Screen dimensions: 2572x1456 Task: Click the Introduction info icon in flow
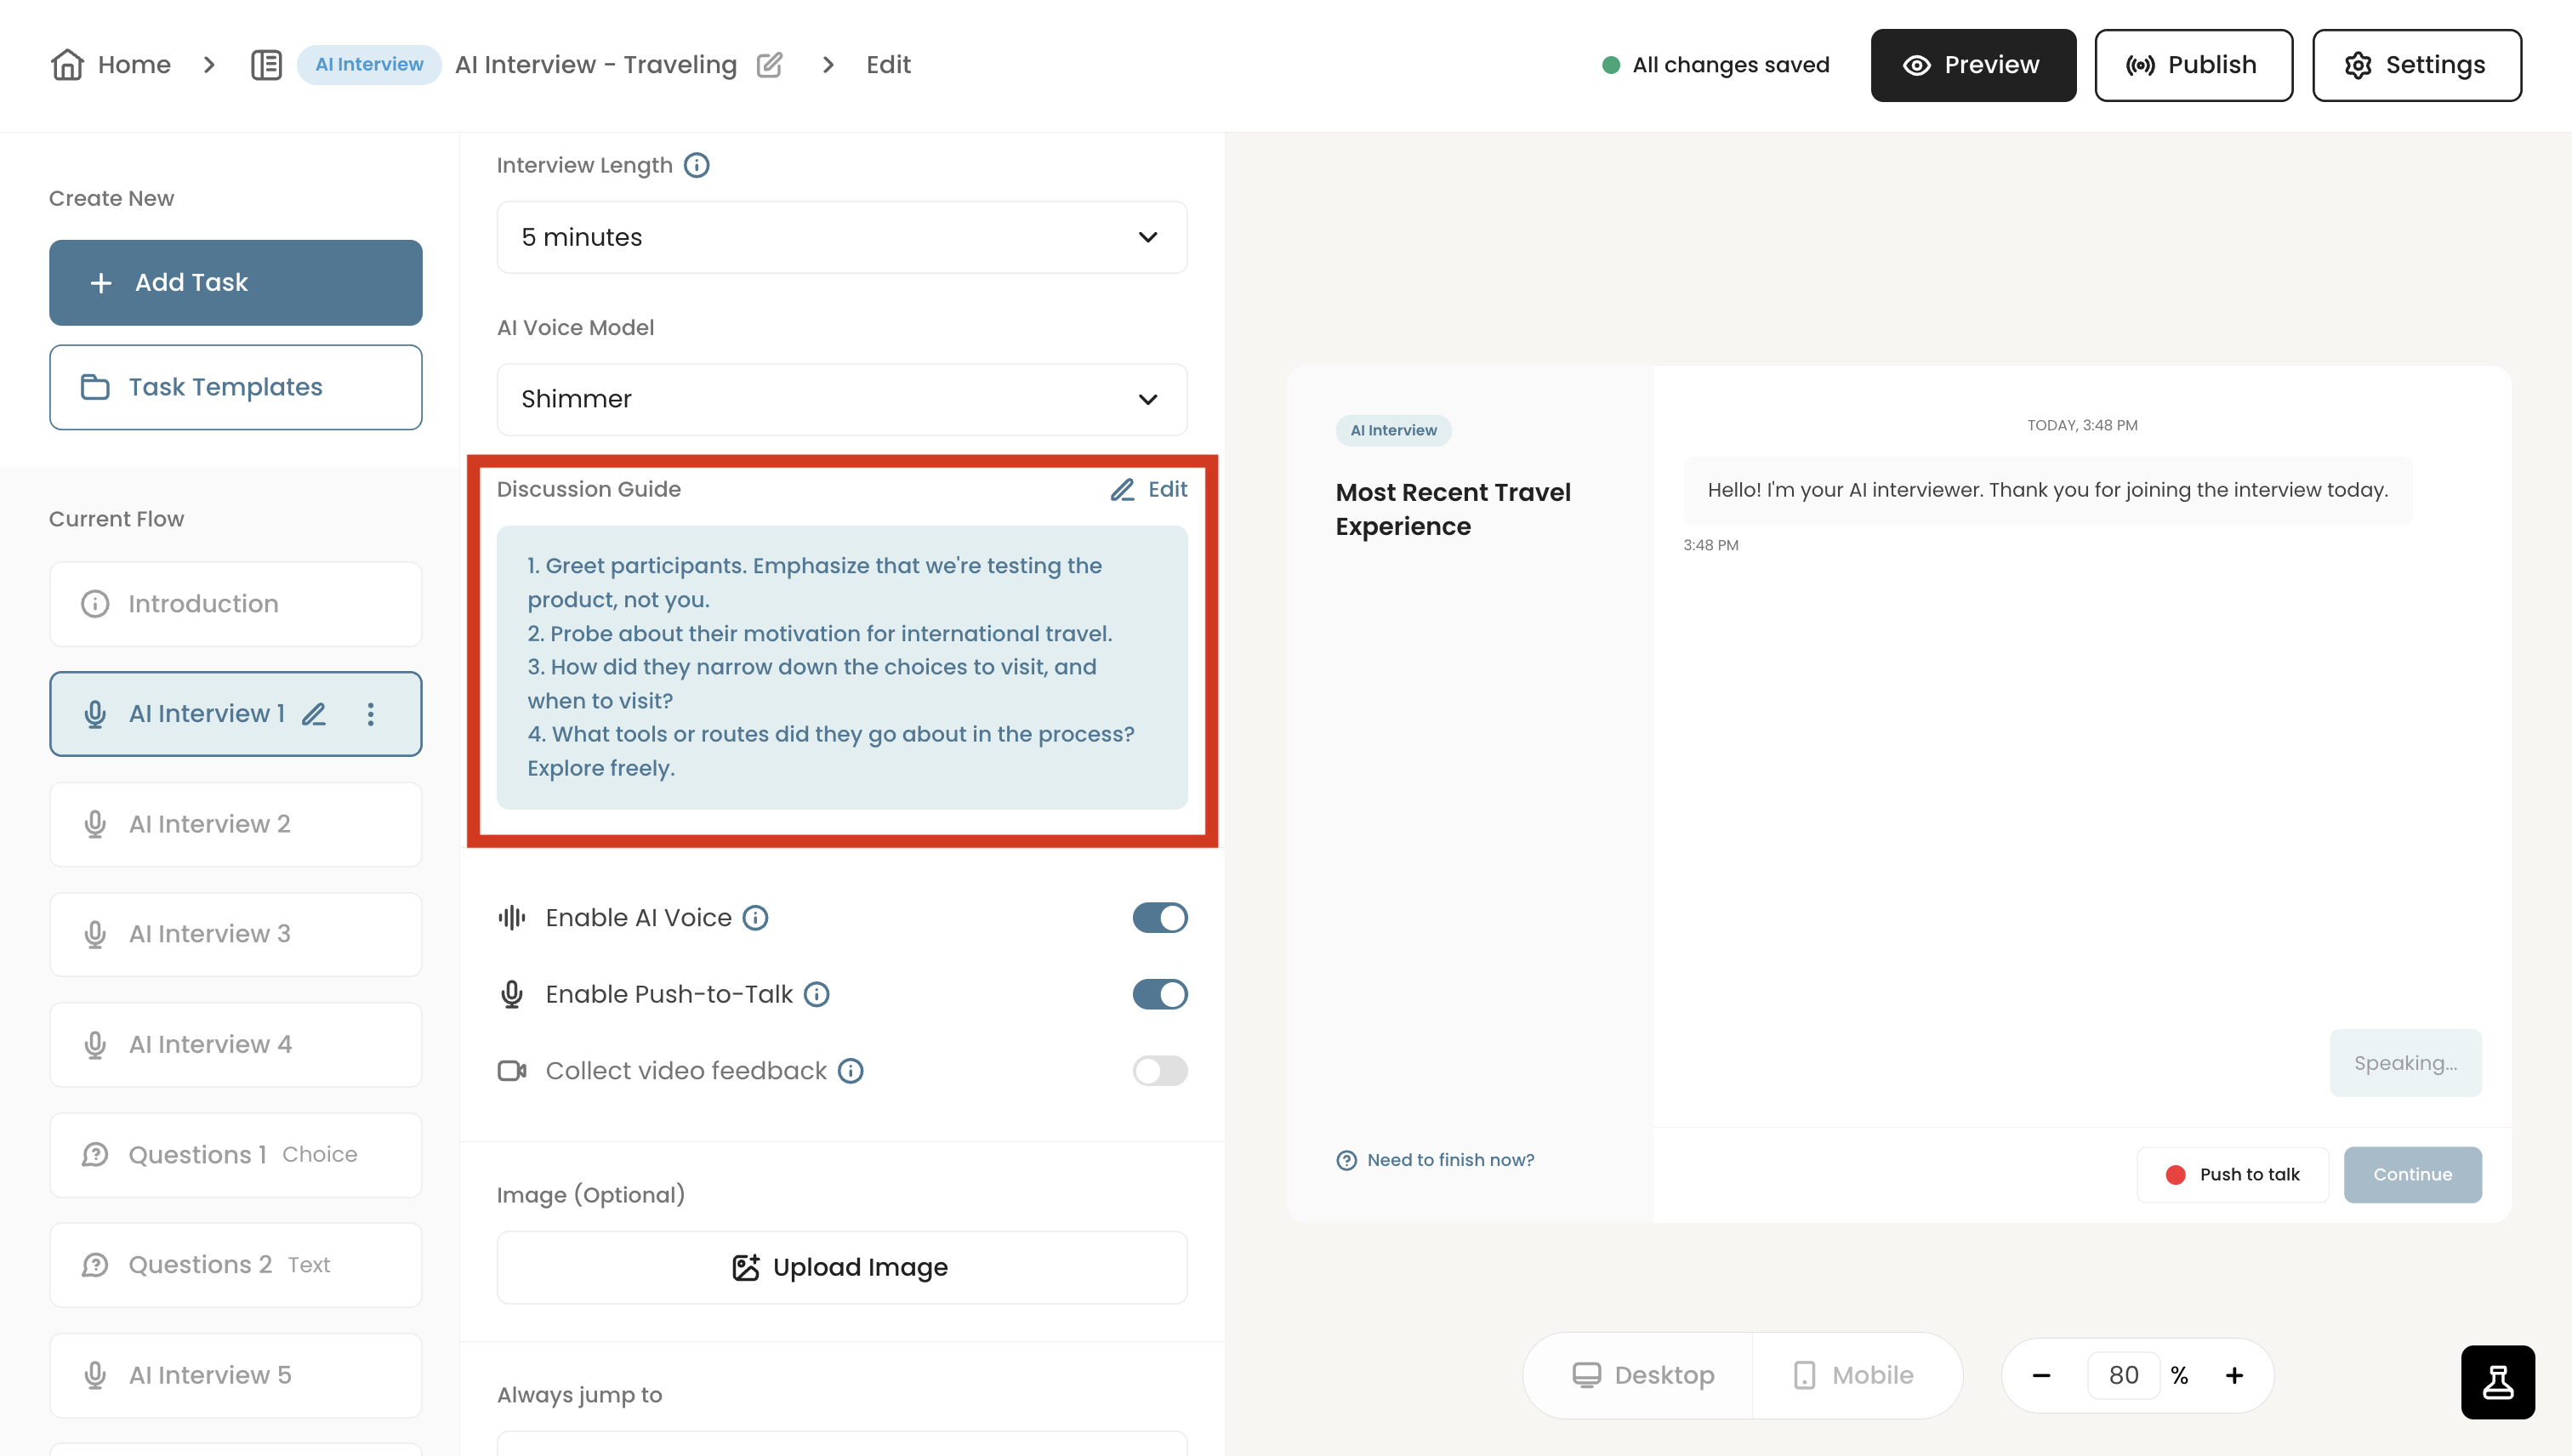[95, 604]
